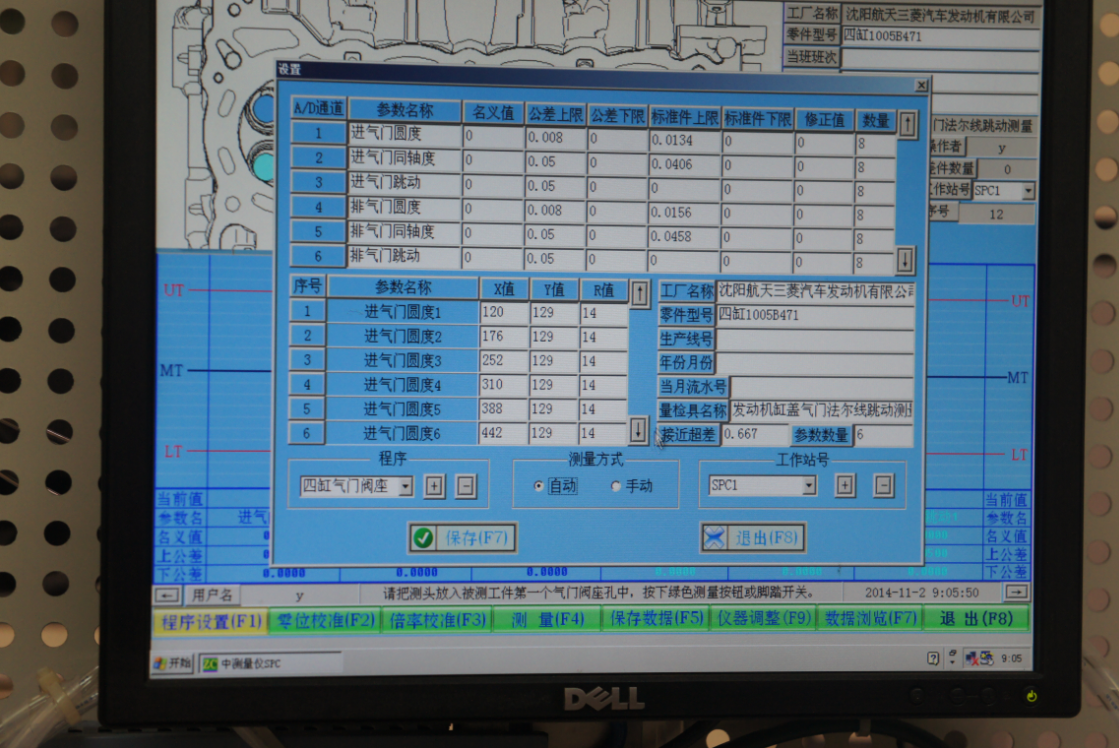Close the 设置 dialog with the X
Image resolution: width=1119 pixels, height=748 pixels.
(x=921, y=85)
